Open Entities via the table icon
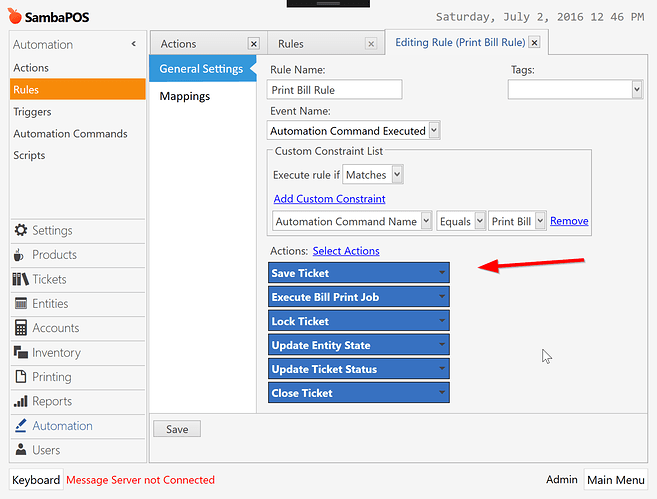The image size is (657, 499). [21, 303]
